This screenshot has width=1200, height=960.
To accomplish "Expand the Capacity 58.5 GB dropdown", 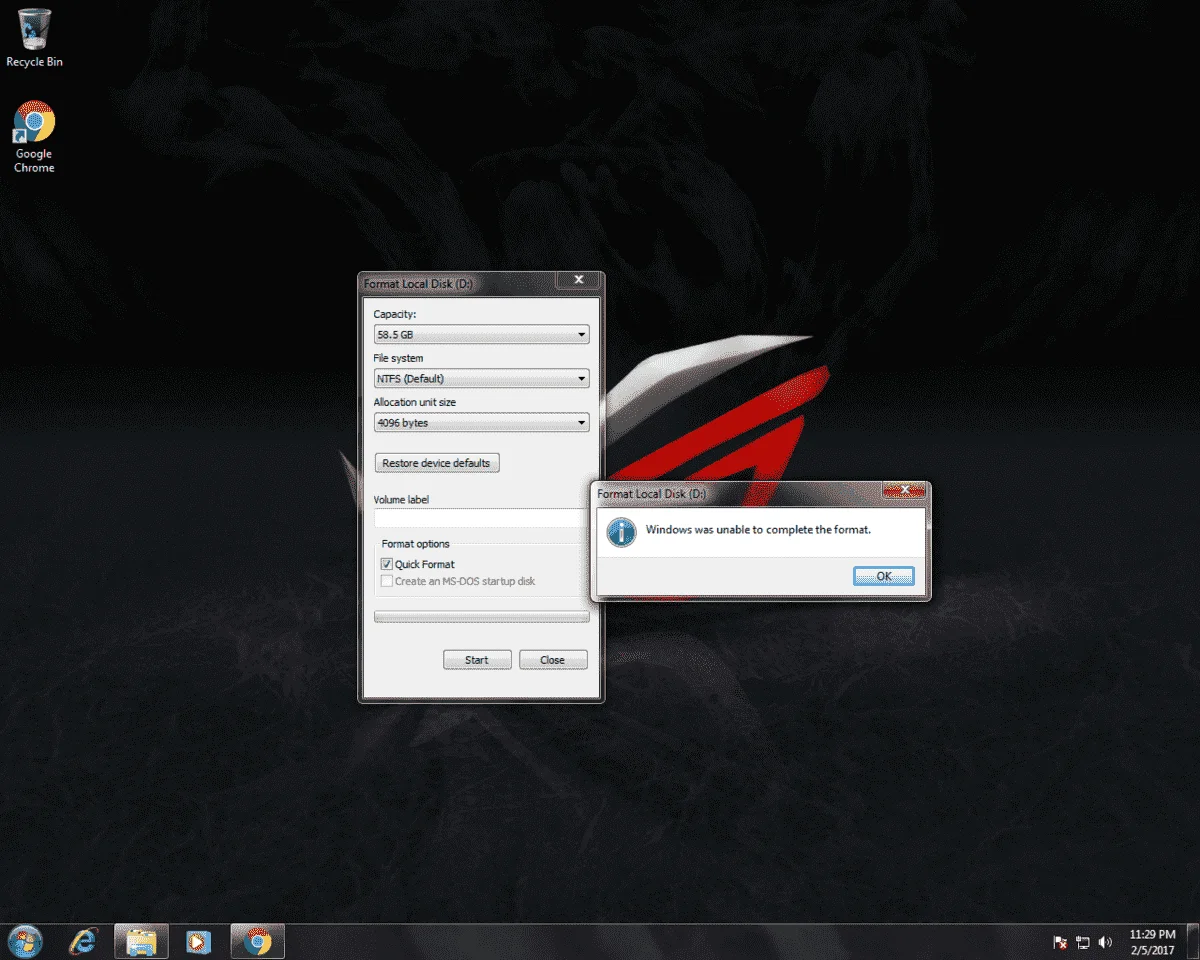I will [481, 335].
